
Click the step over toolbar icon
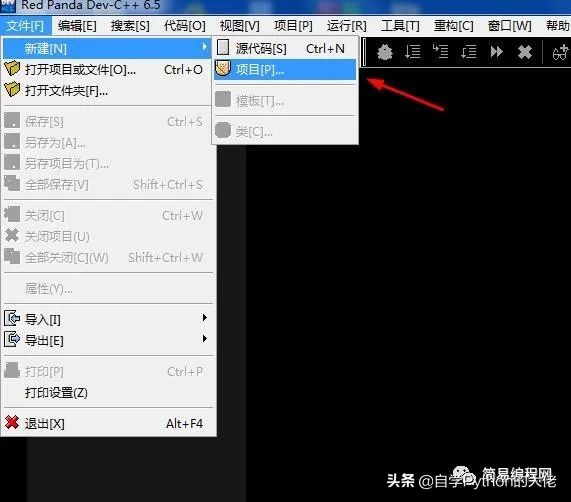[413, 52]
